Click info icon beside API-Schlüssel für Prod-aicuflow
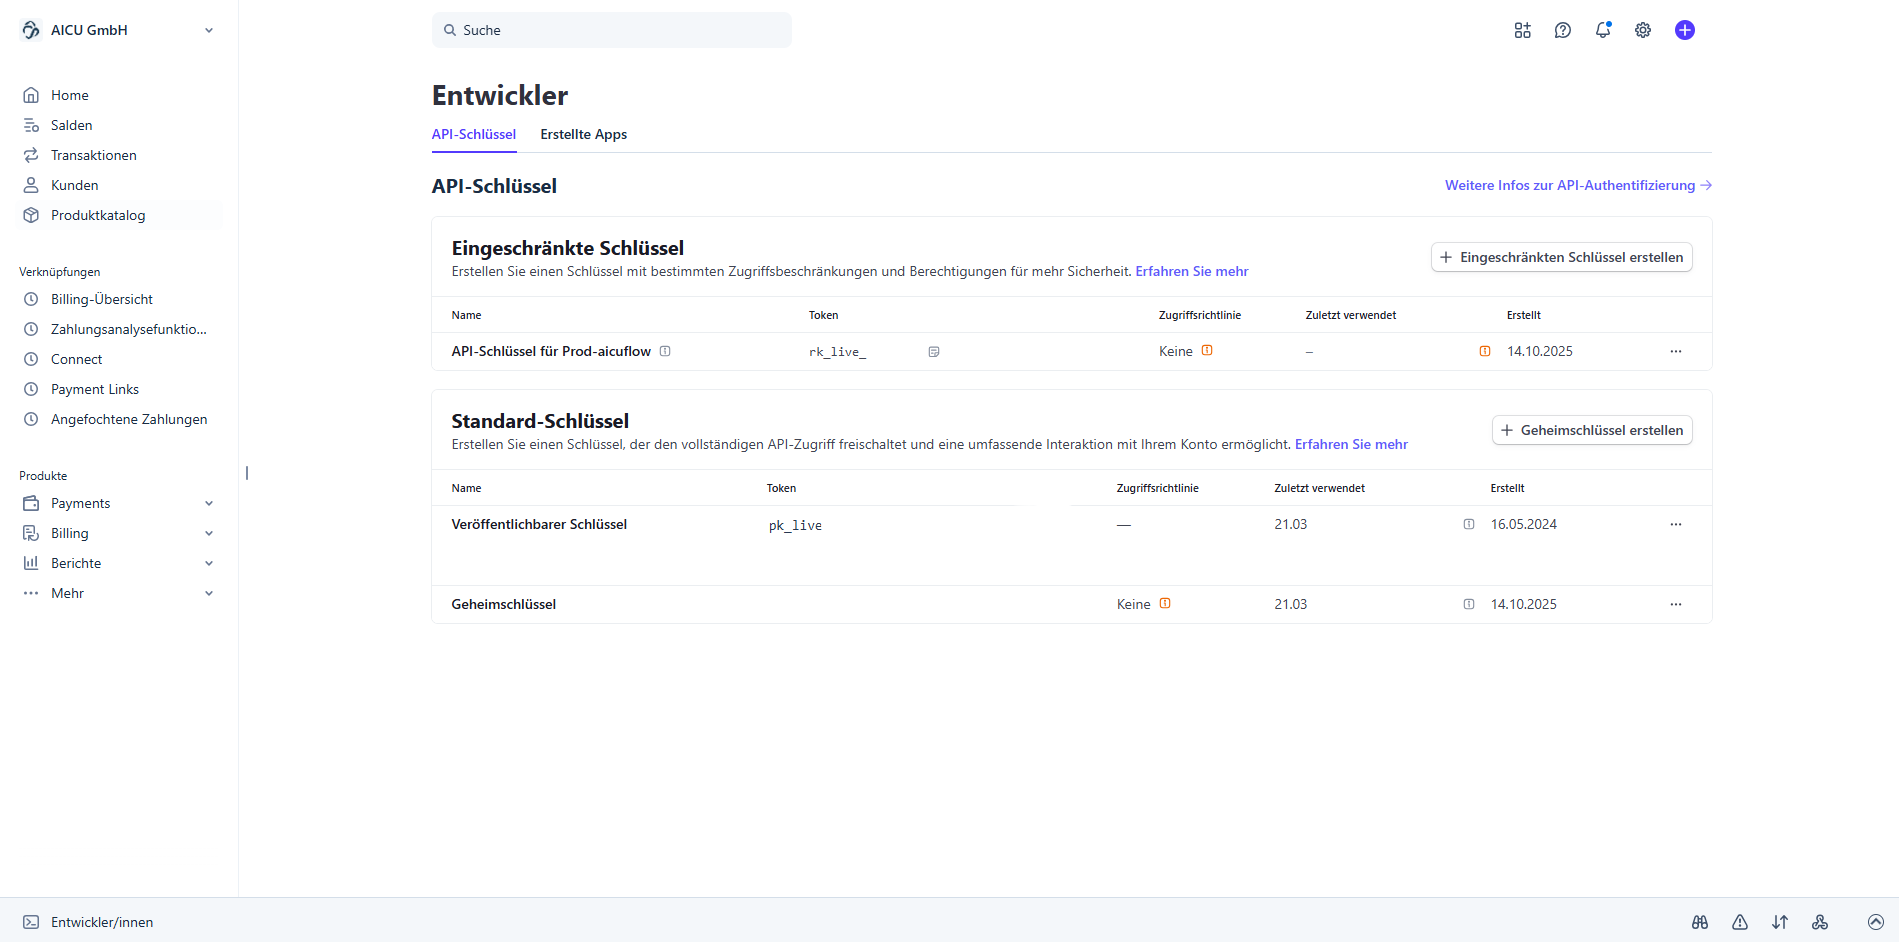 click(x=665, y=351)
